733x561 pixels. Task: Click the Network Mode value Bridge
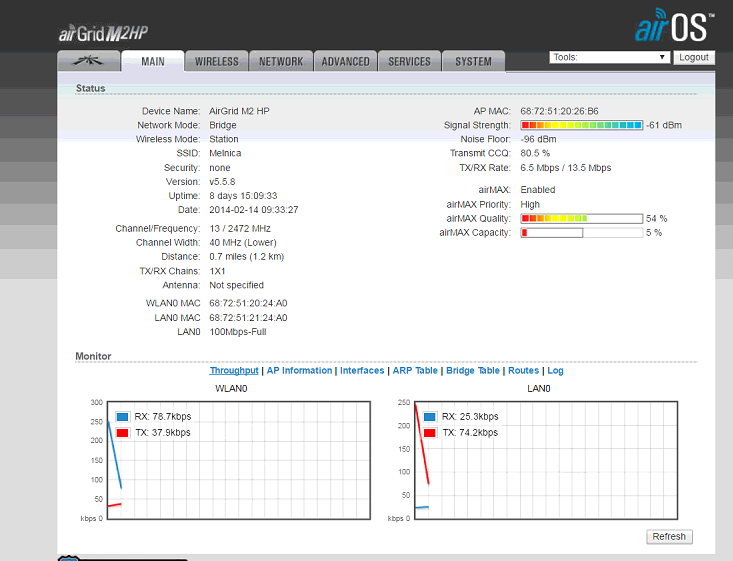tap(223, 125)
